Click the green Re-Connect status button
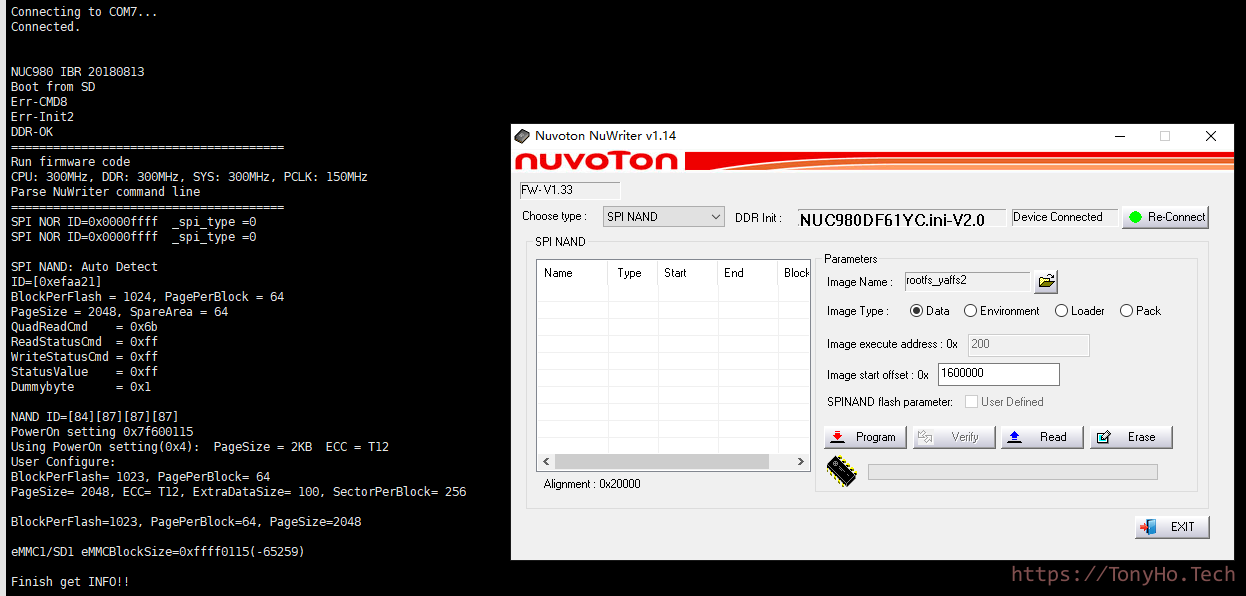 coord(1165,217)
